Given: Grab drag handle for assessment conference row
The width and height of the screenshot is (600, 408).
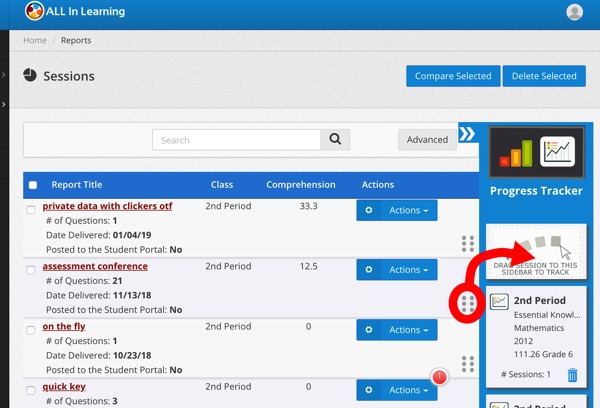Looking at the screenshot, I should click(x=467, y=303).
